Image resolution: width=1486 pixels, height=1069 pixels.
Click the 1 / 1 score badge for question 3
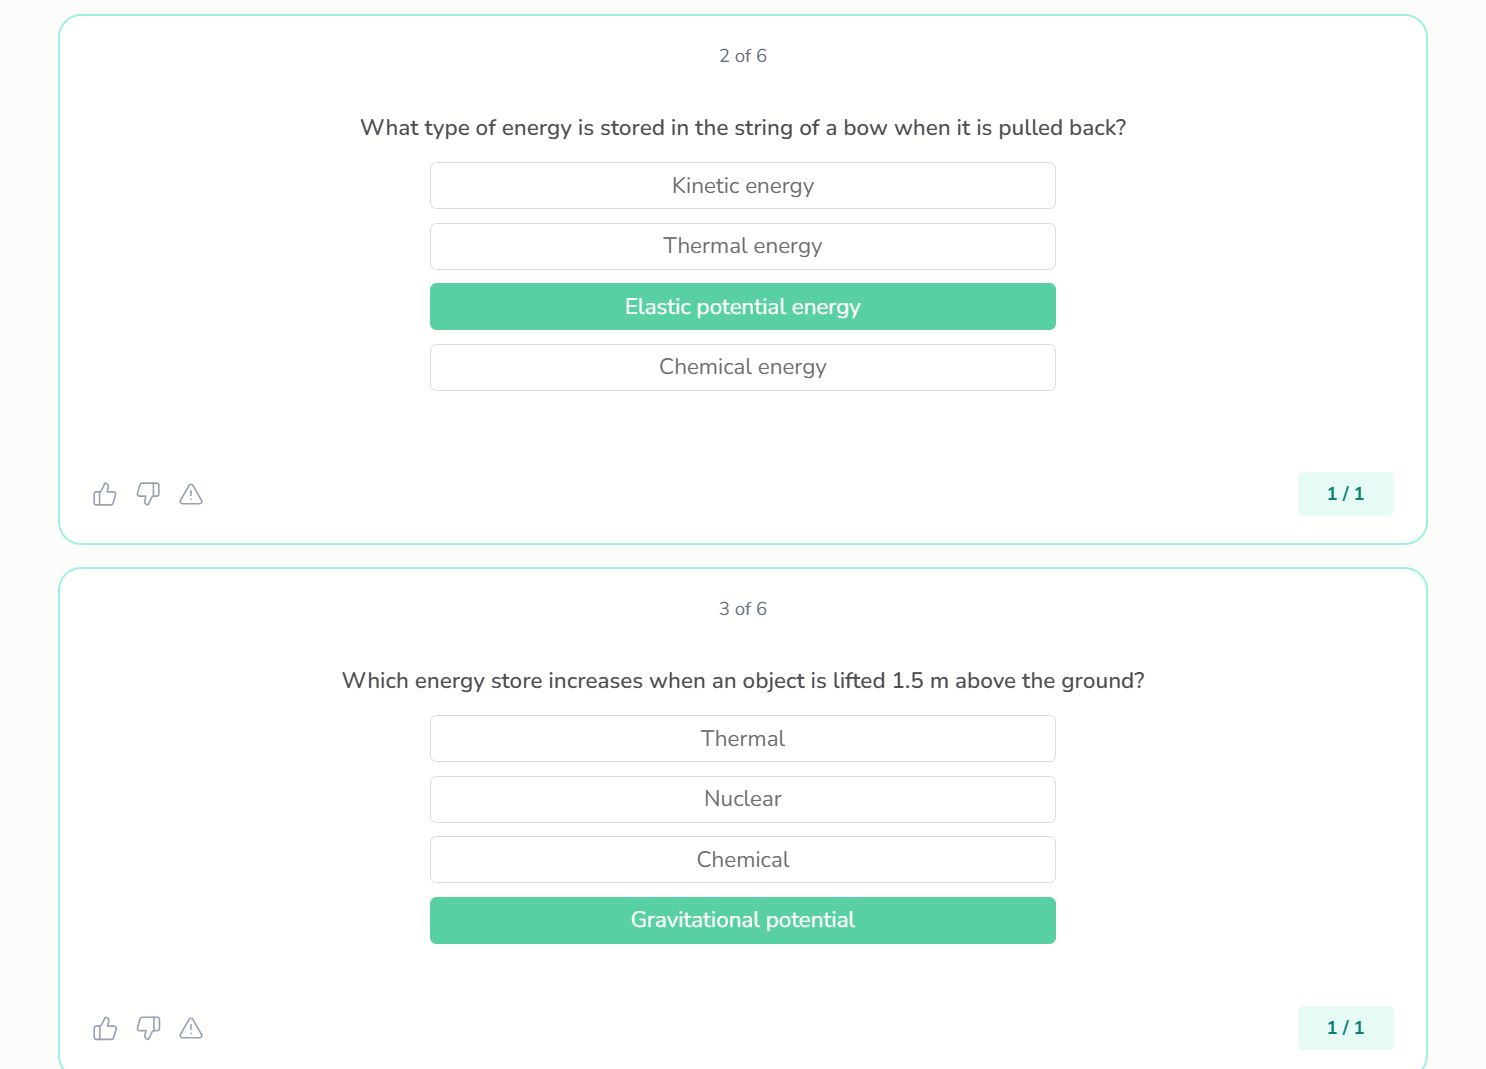coord(1345,1028)
